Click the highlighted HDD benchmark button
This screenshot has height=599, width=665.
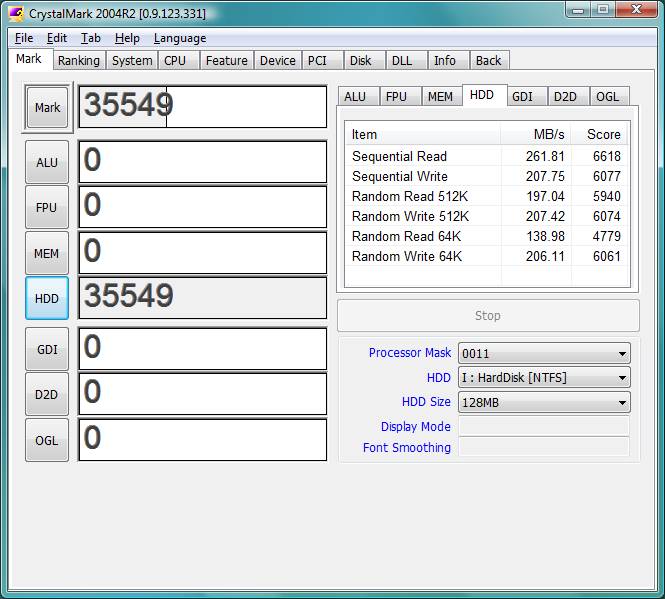coord(47,298)
